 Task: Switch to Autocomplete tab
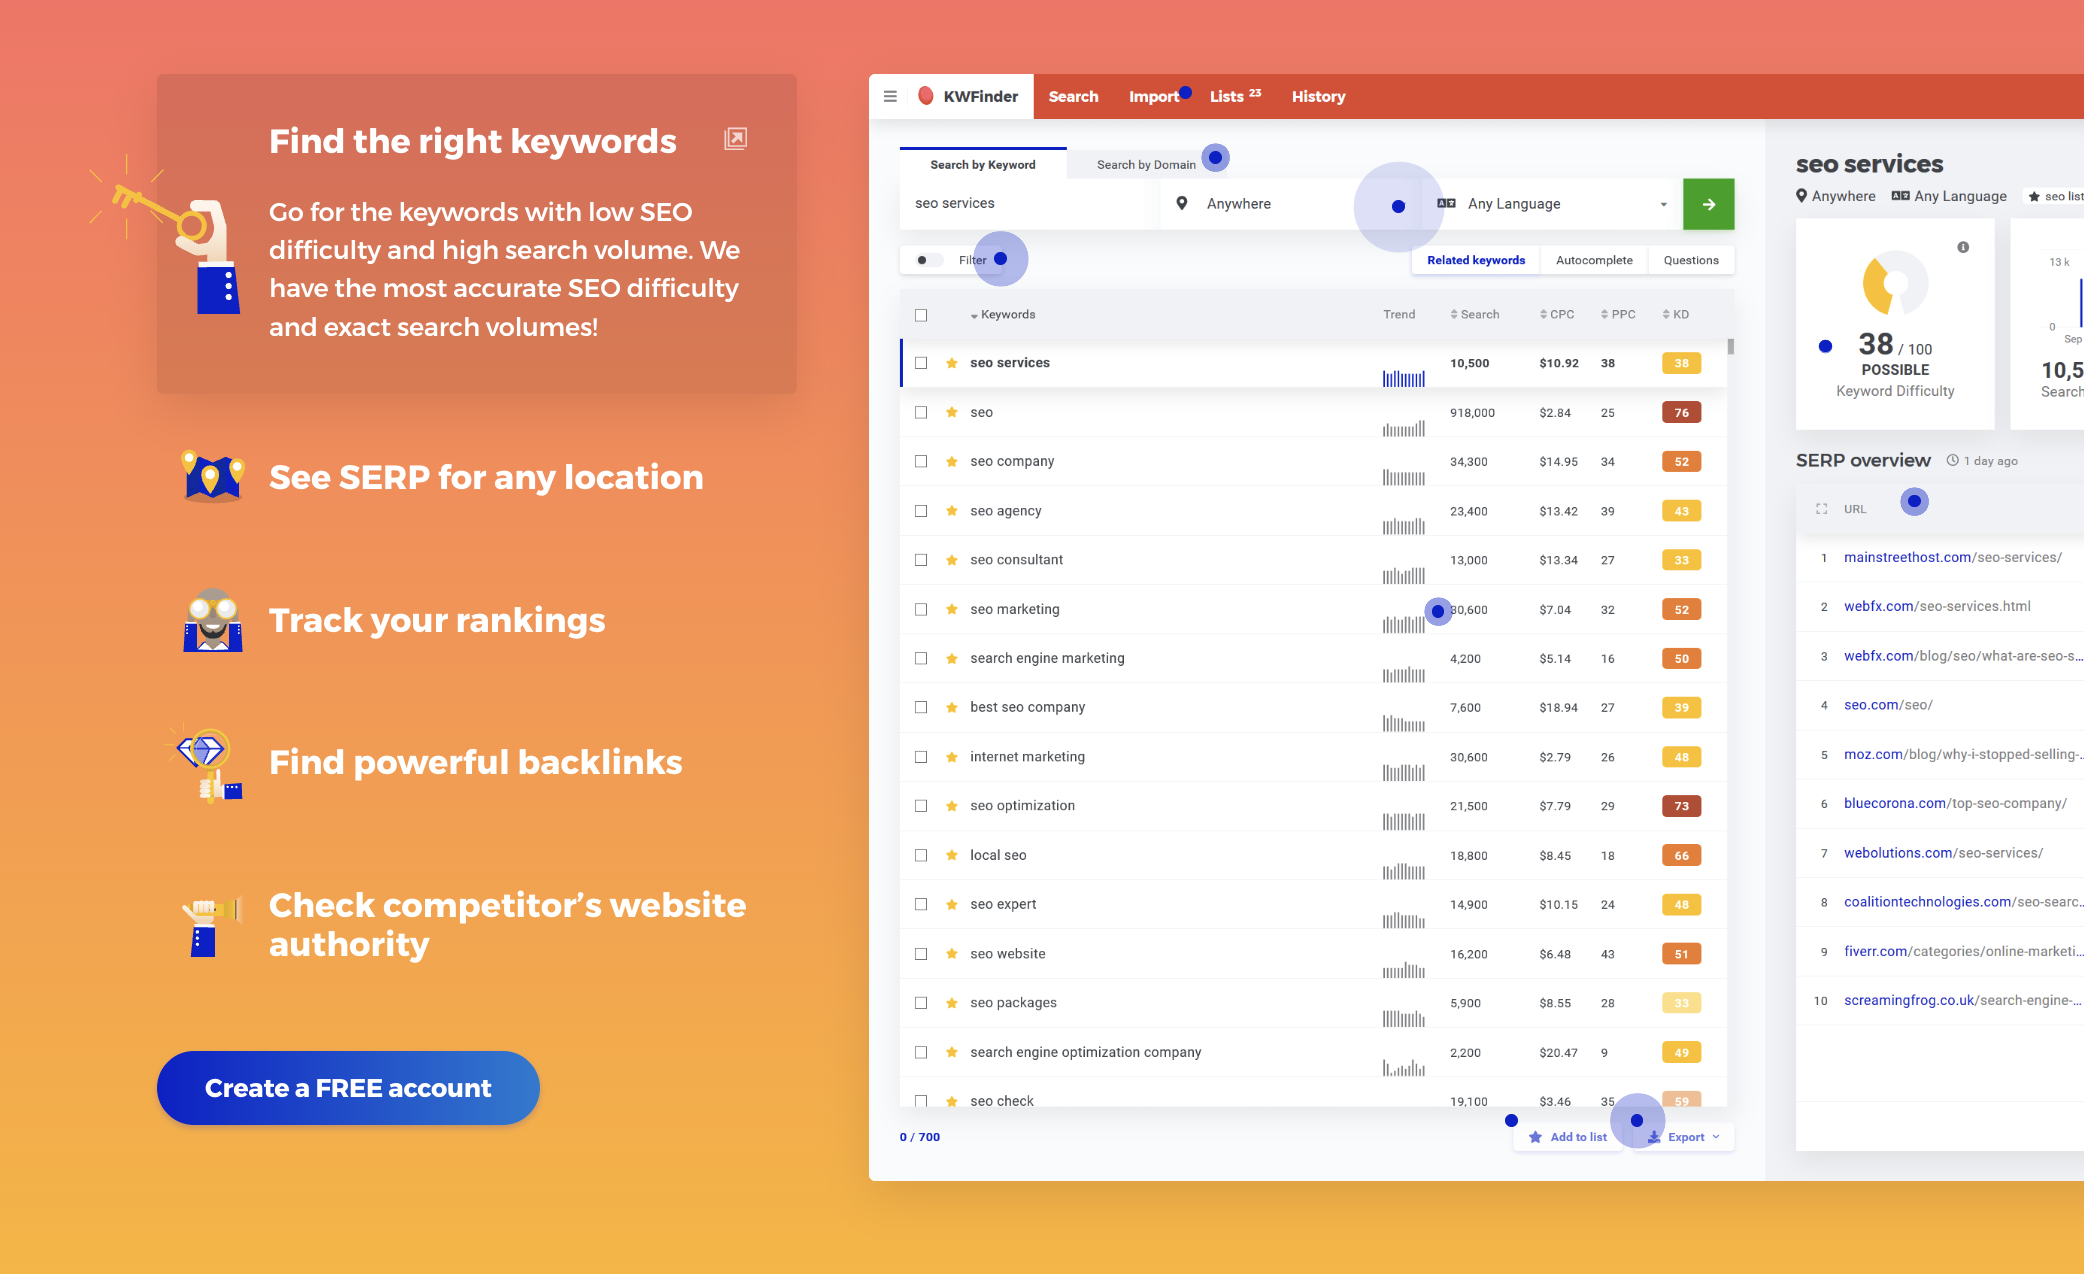click(1594, 260)
